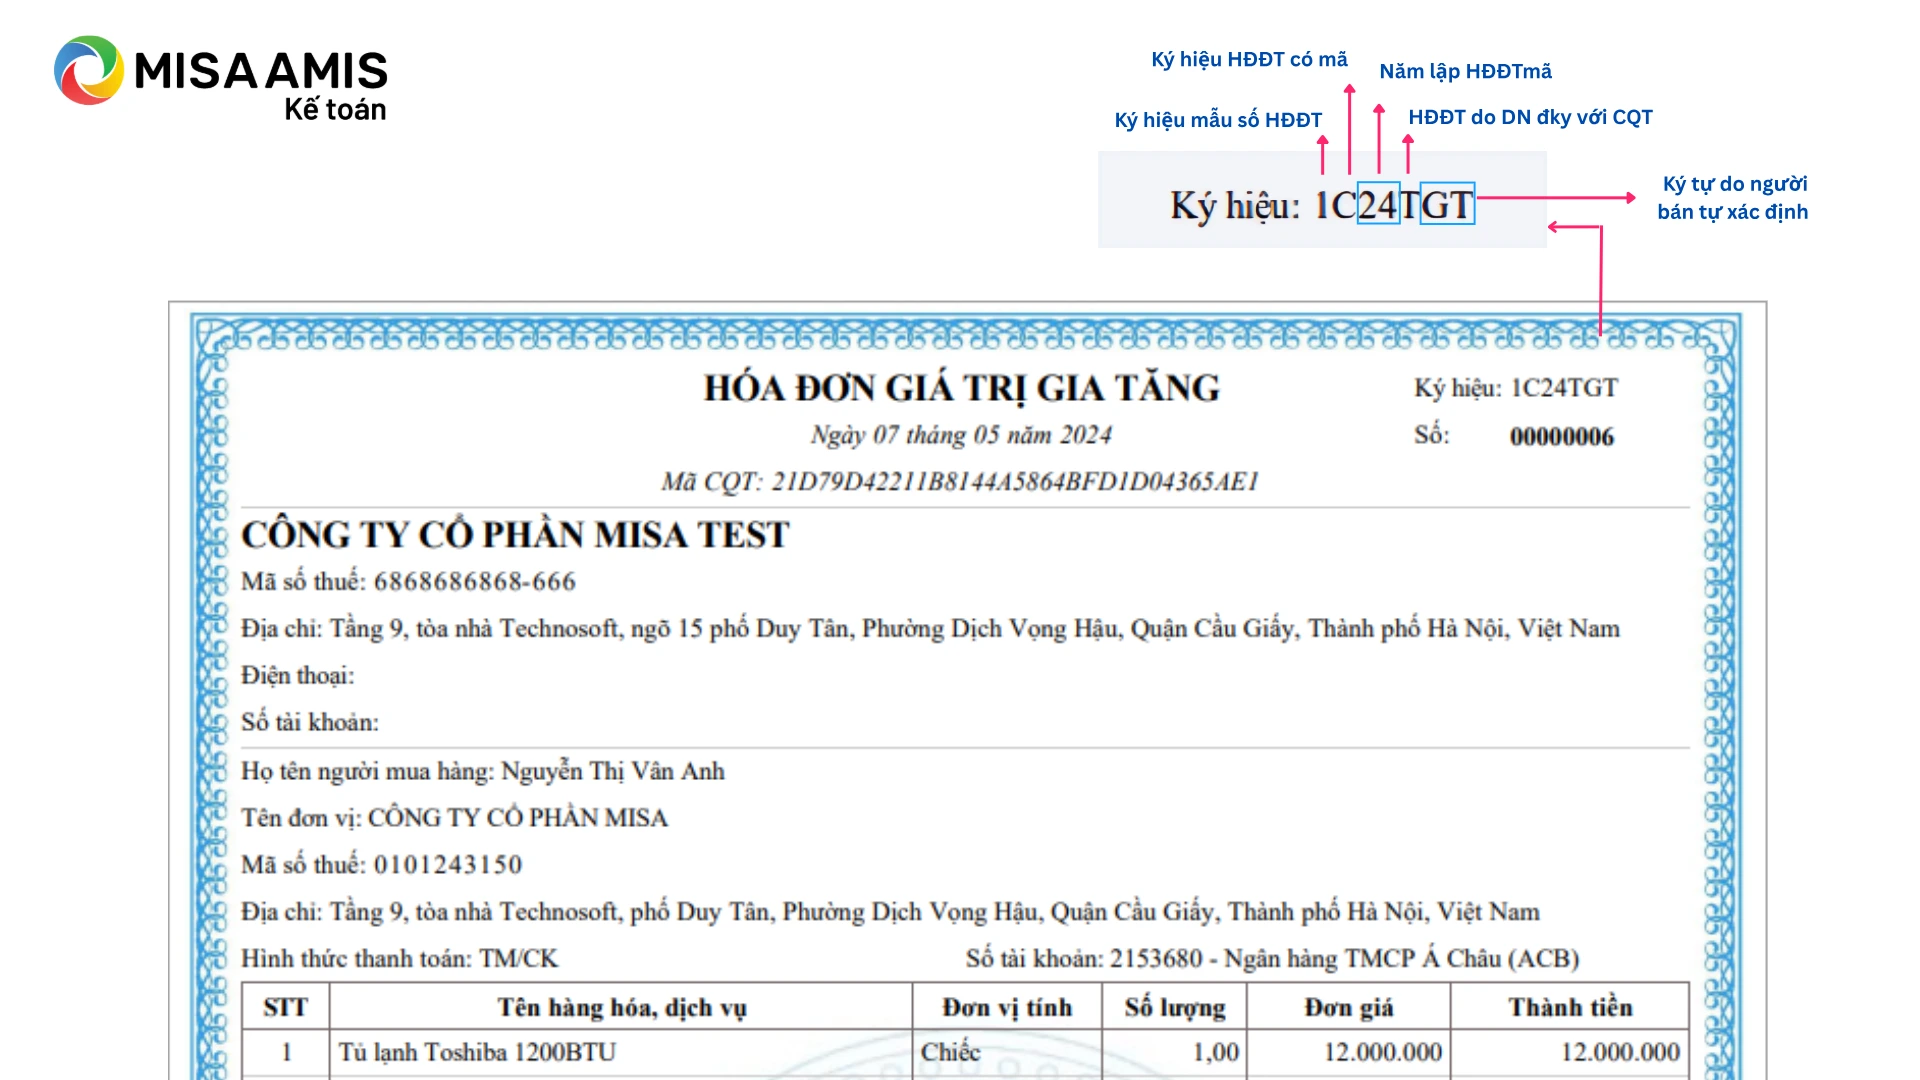
Task: Click the invoice number 00000006
Action: click(x=1561, y=437)
